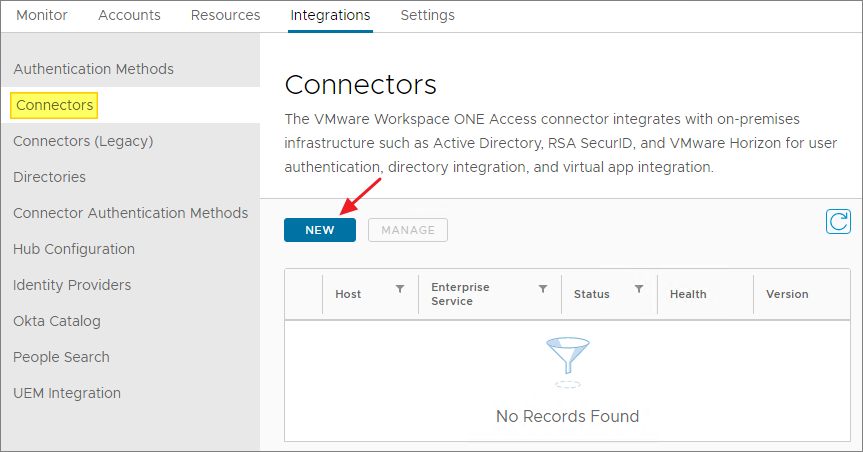
Task: Navigate to Directories in the sidebar
Action: (x=49, y=177)
